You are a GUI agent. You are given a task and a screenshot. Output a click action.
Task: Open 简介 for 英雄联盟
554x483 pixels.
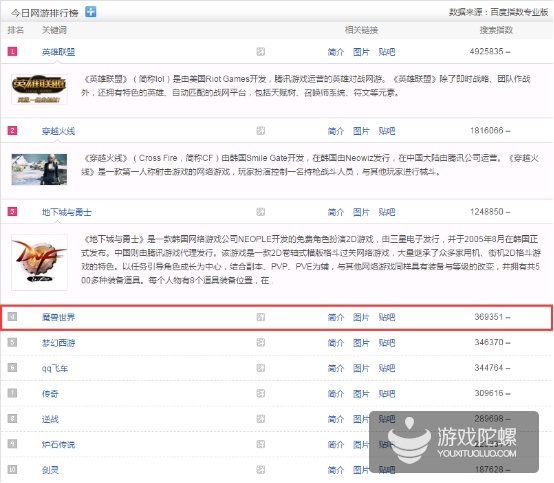(x=336, y=52)
